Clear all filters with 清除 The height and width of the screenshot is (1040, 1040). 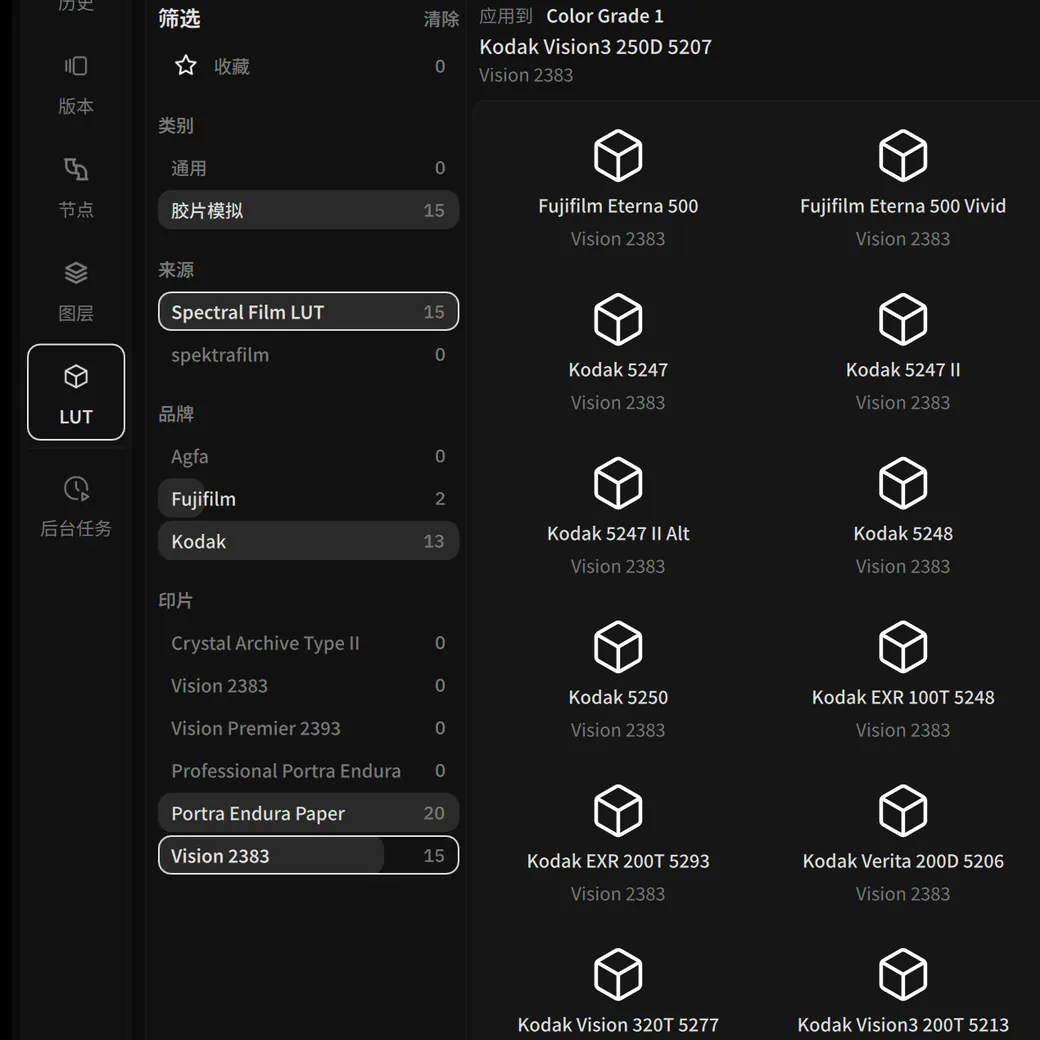(441, 19)
